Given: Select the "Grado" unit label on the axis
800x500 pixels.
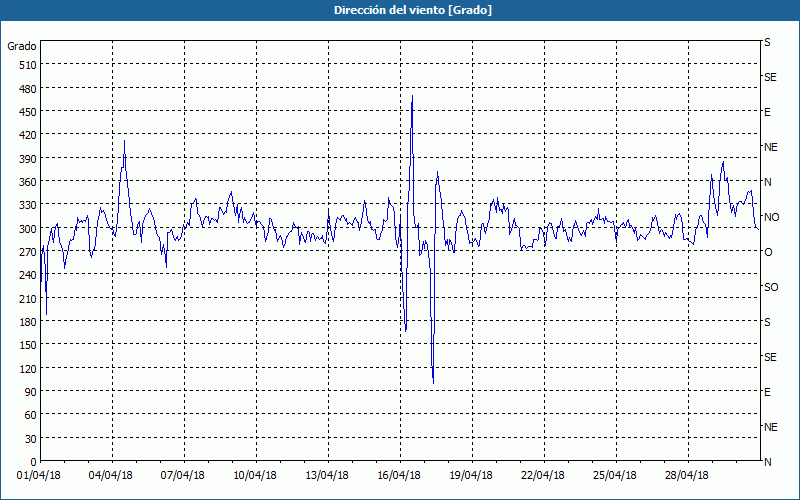Looking at the screenshot, I should tap(22, 46).
